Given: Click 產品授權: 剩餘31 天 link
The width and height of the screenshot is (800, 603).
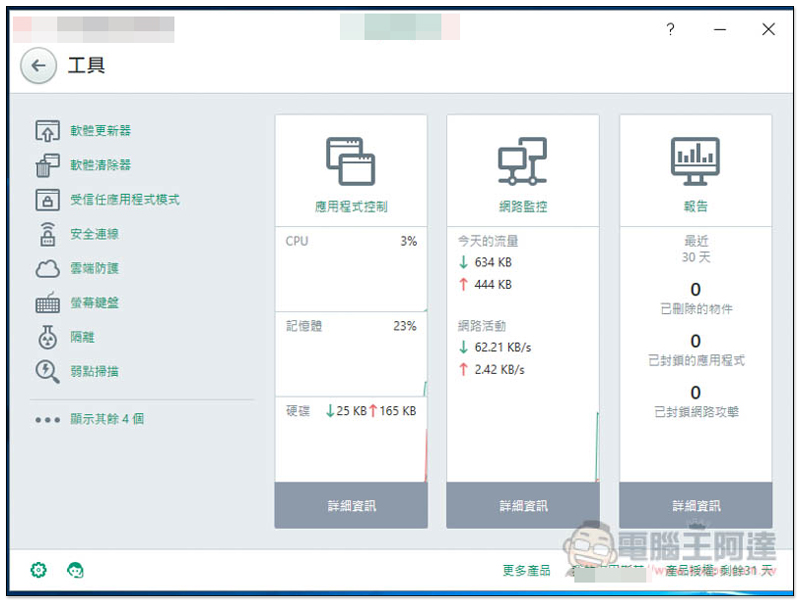Looking at the screenshot, I should point(719,570).
